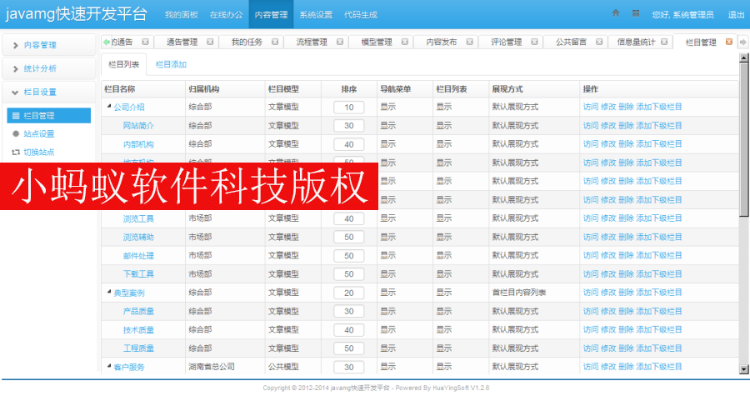Click 修改 in the 网站简介 row
Screen dimensions: 750x396
[x=608, y=126]
